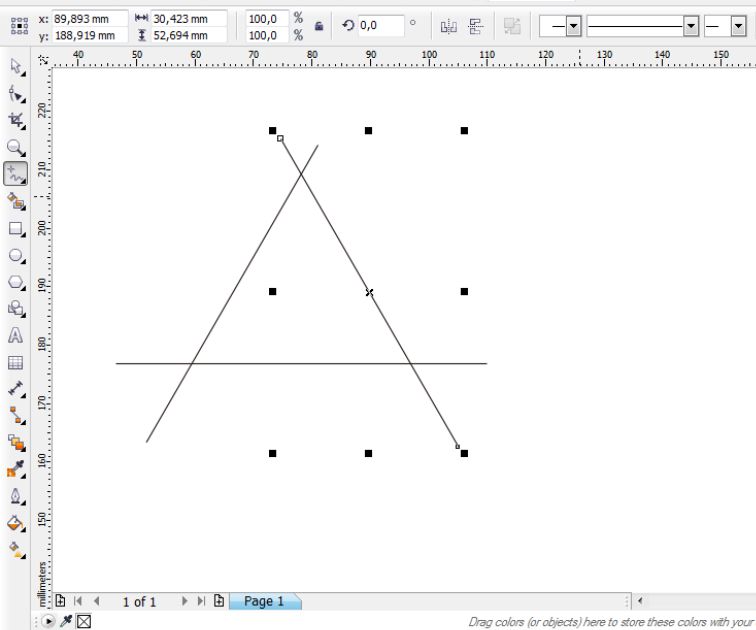756x630 pixels.
Task: Click the bottom-right selection handle
Action: click(x=464, y=453)
